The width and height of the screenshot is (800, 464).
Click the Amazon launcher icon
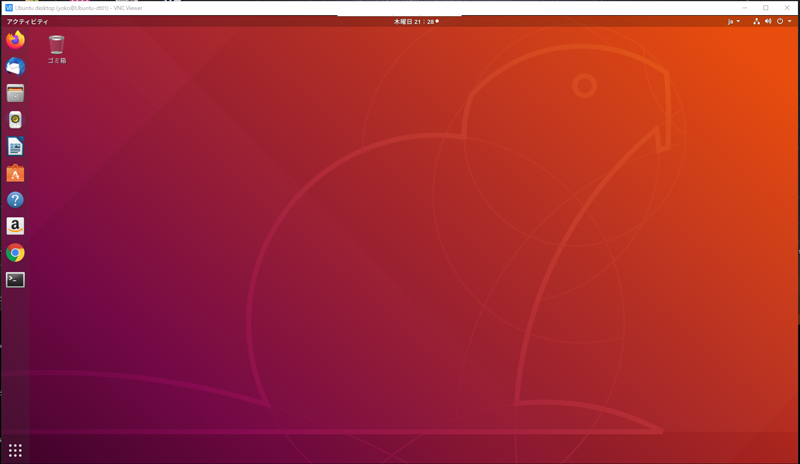tap(15, 226)
